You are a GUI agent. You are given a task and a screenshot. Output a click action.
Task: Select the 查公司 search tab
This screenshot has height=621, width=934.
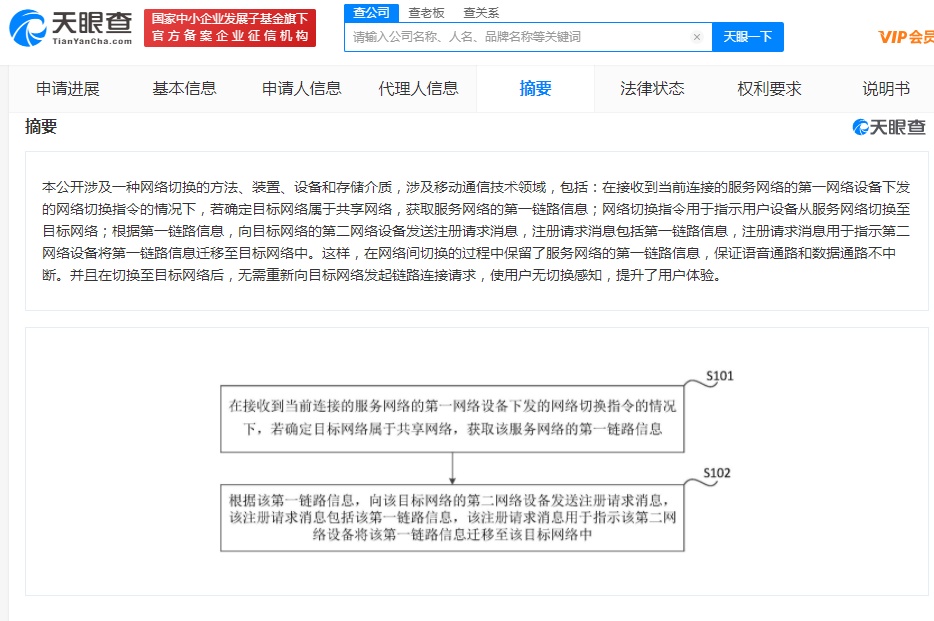tap(371, 13)
